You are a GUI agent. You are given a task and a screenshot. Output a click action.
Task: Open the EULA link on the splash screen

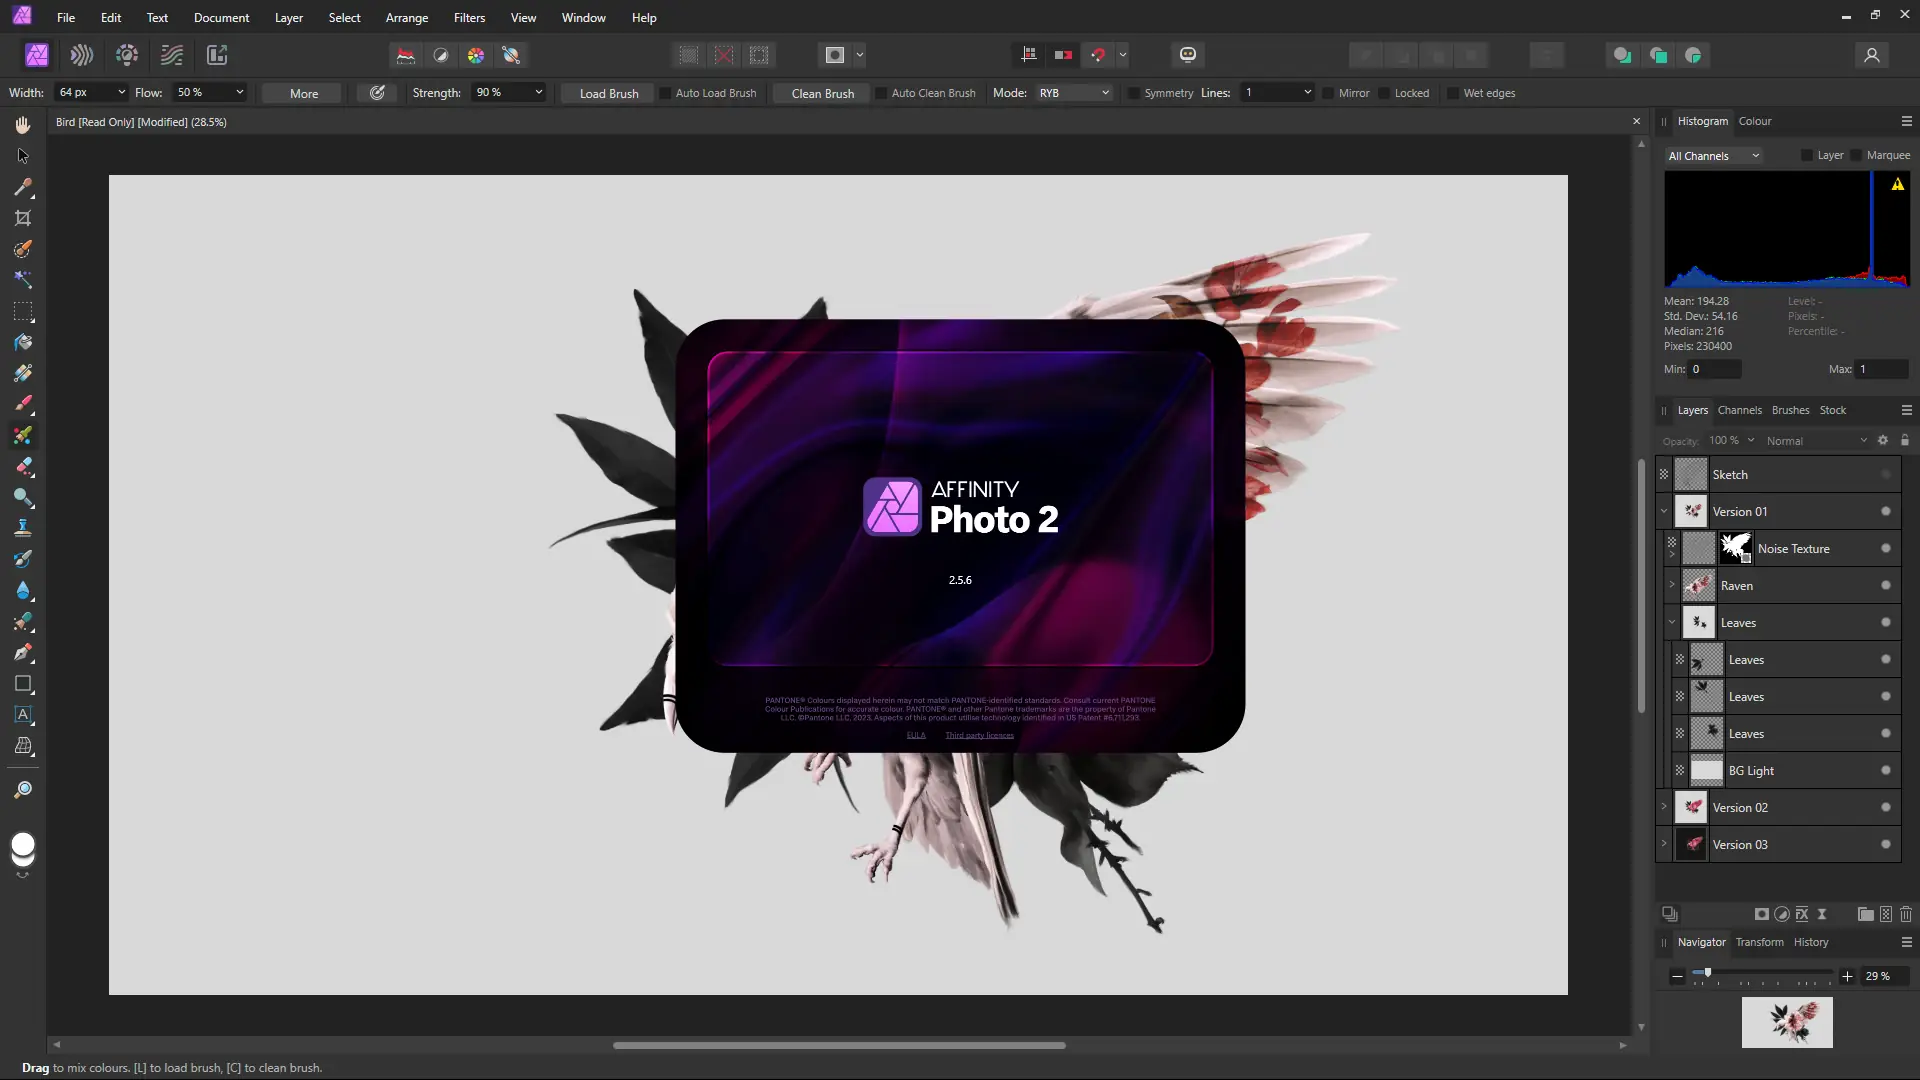pyautogui.click(x=915, y=735)
